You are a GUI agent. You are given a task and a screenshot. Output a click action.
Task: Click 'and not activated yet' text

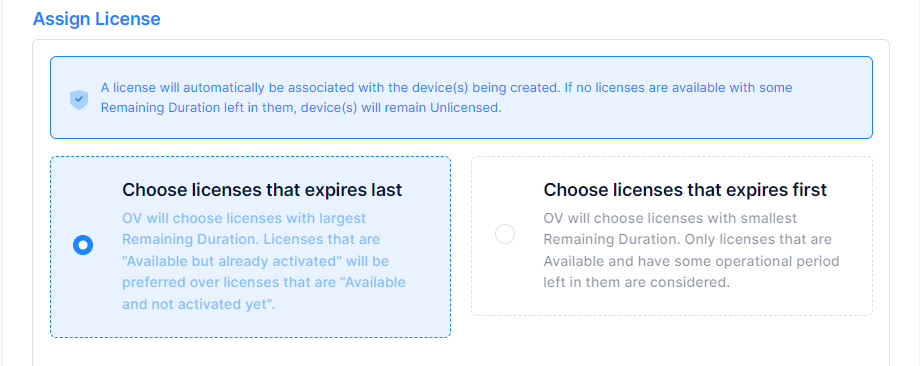(198, 304)
